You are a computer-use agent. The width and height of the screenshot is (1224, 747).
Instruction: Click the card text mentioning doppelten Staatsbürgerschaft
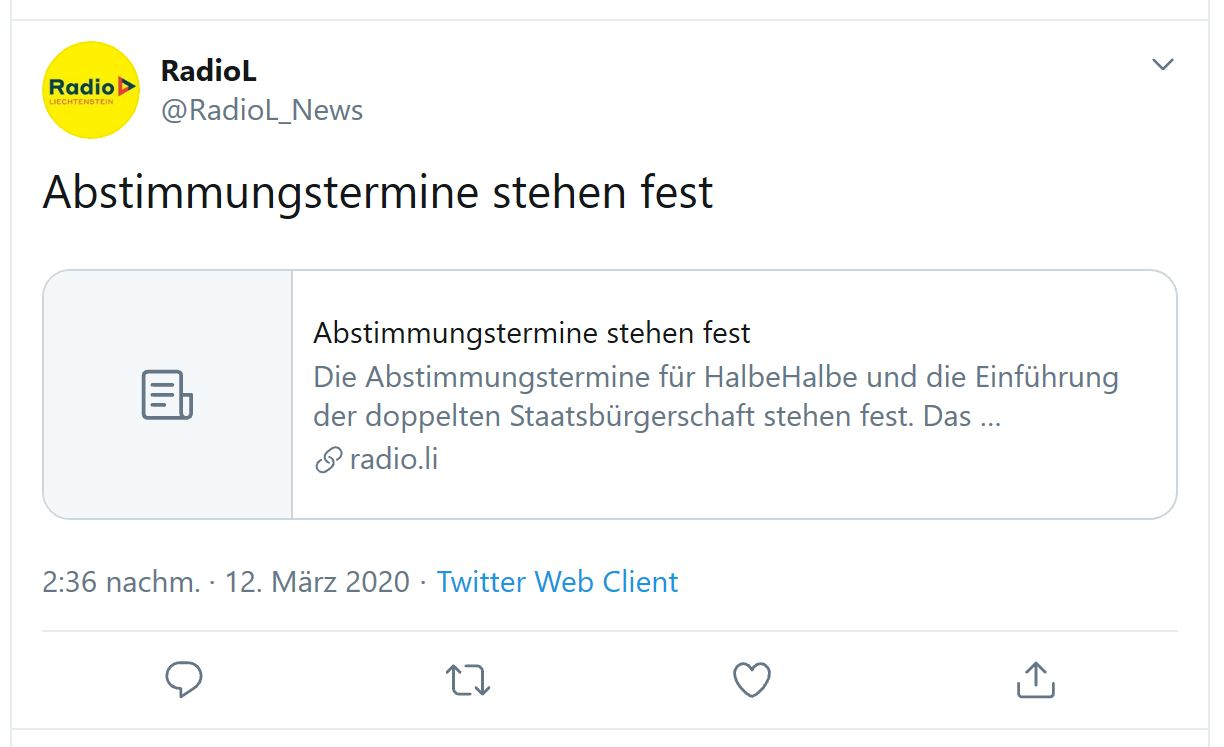tap(658, 416)
